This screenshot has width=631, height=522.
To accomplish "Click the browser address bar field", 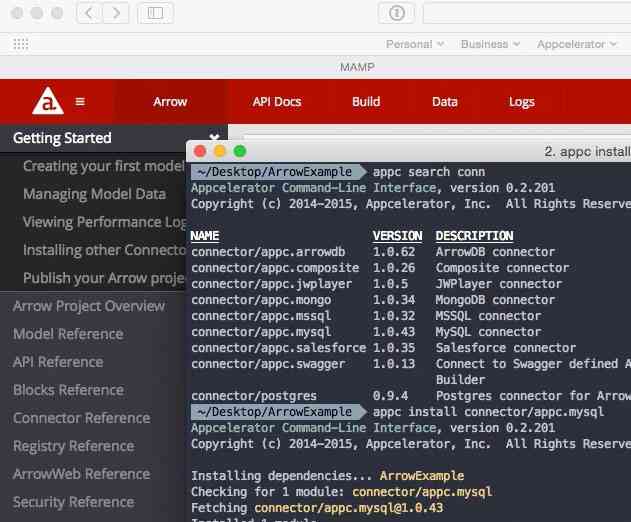I will click(x=527, y=13).
